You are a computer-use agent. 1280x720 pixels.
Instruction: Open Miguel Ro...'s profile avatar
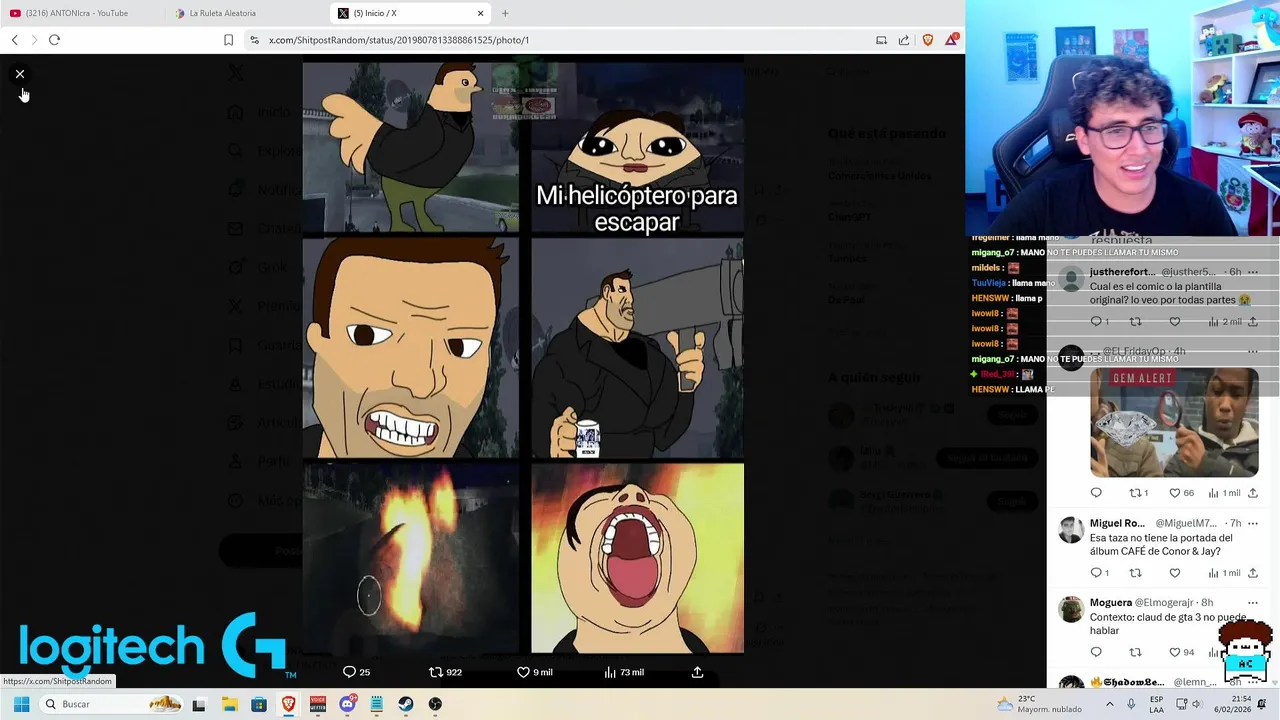(x=1071, y=529)
